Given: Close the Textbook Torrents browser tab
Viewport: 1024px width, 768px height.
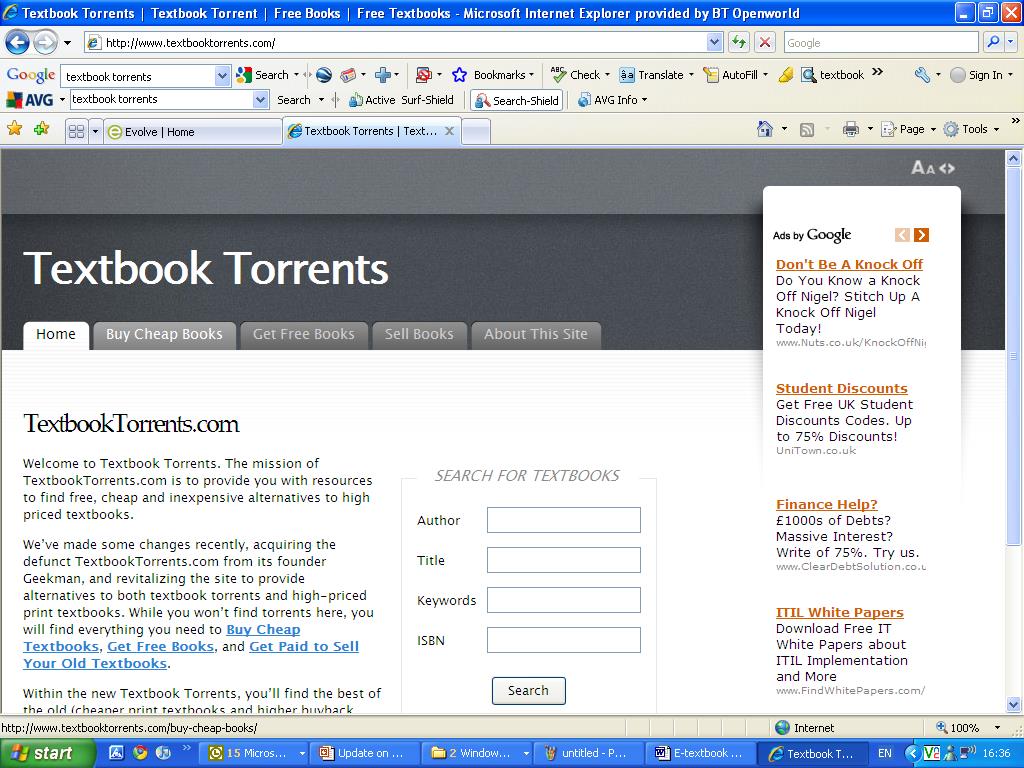Looking at the screenshot, I should pos(449,131).
